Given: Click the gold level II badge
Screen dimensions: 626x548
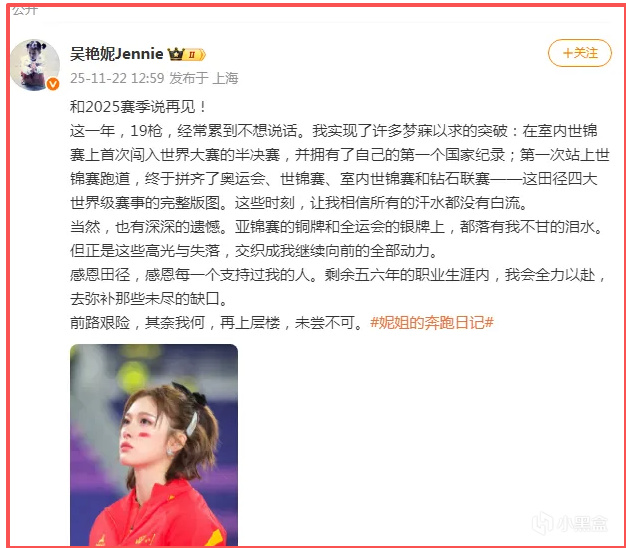Looking at the screenshot, I should (x=195, y=54).
